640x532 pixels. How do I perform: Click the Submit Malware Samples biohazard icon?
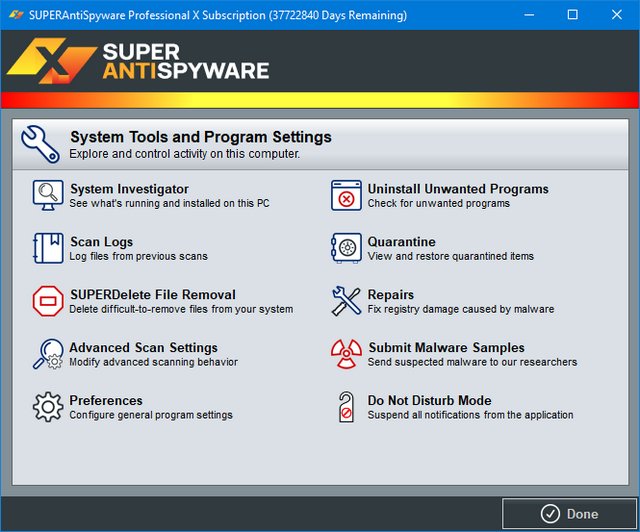coord(346,354)
